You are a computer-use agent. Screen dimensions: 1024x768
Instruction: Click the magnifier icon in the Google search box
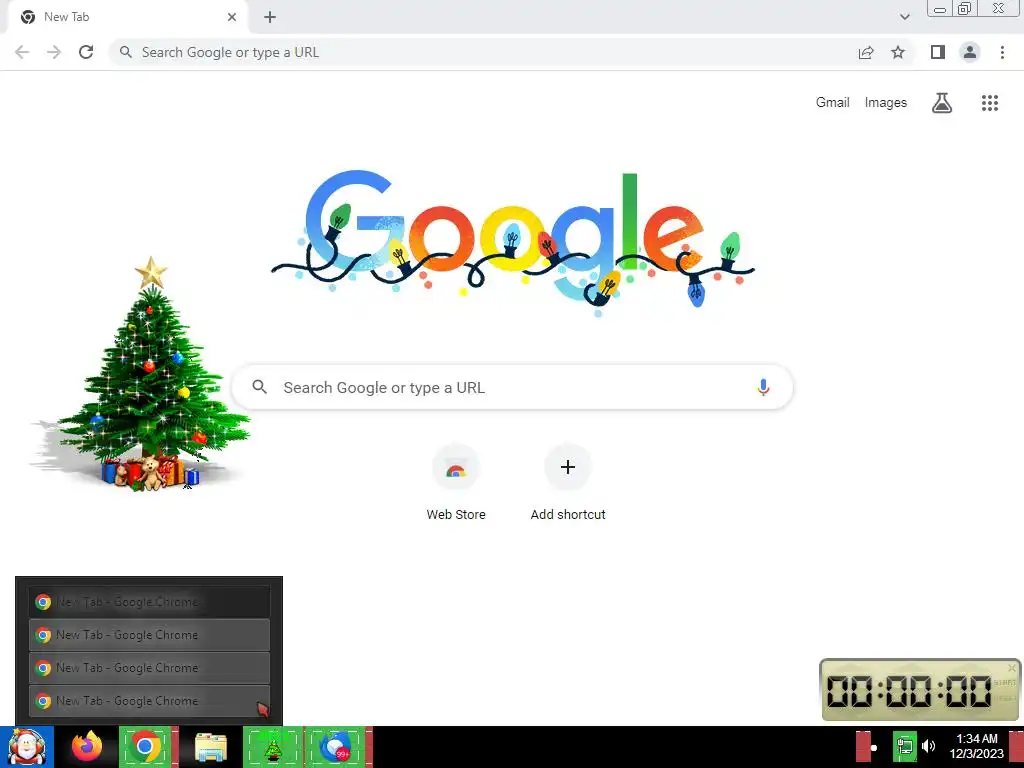[259, 387]
